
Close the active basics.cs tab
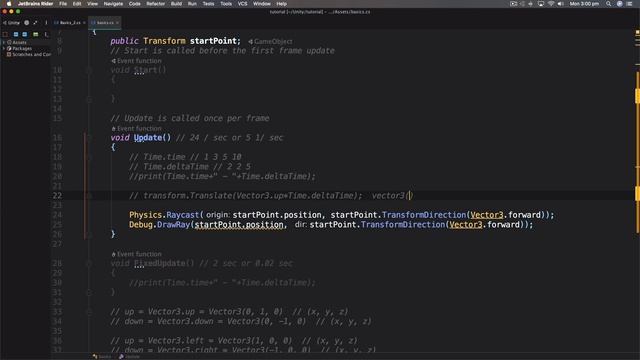point(118,23)
